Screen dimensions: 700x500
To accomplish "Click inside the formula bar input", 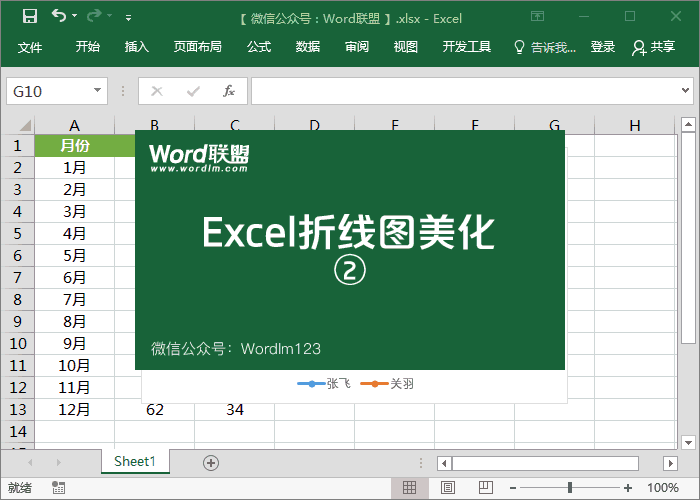I will [464, 91].
